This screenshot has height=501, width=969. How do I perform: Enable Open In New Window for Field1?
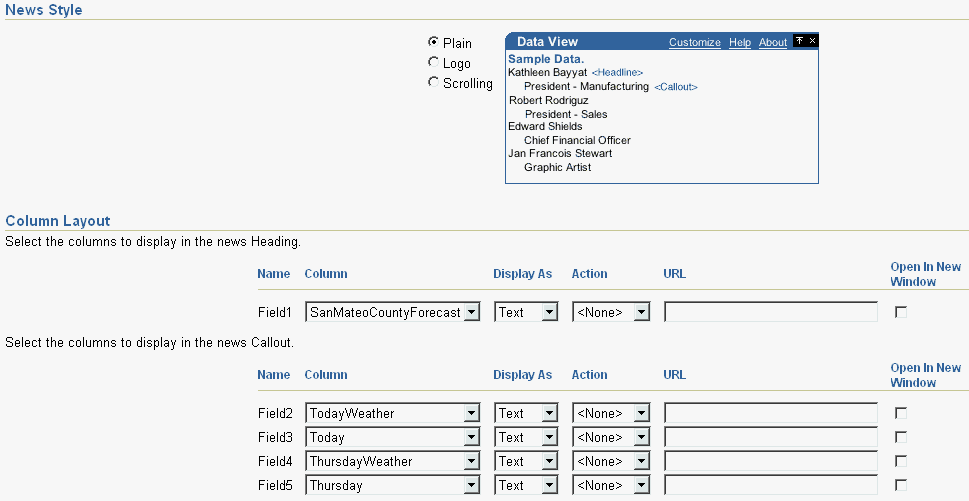coord(901,312)
